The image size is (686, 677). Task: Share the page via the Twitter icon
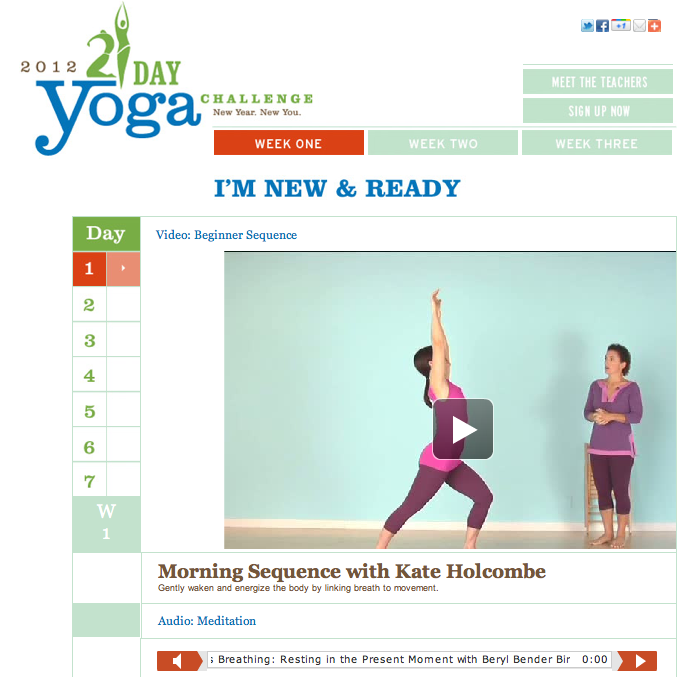(587, 26)
